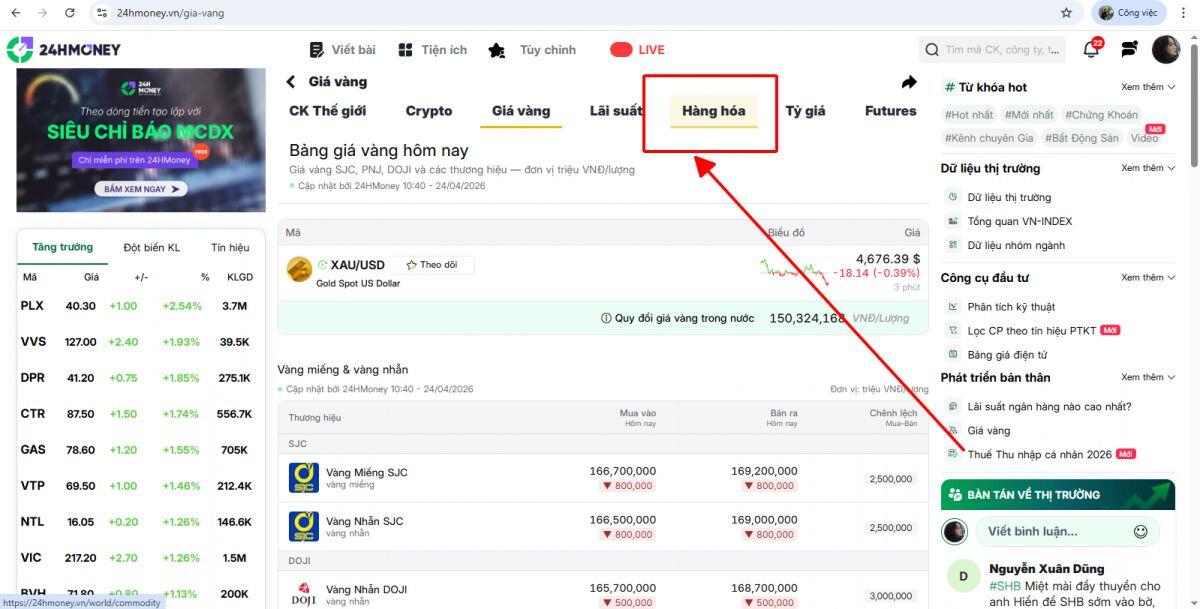Image resolution: width=1200 pixels, height=609 pixels.
Task: Click the SJC logo beside Vàng Miếng SJC
Action: pos(304,478)
